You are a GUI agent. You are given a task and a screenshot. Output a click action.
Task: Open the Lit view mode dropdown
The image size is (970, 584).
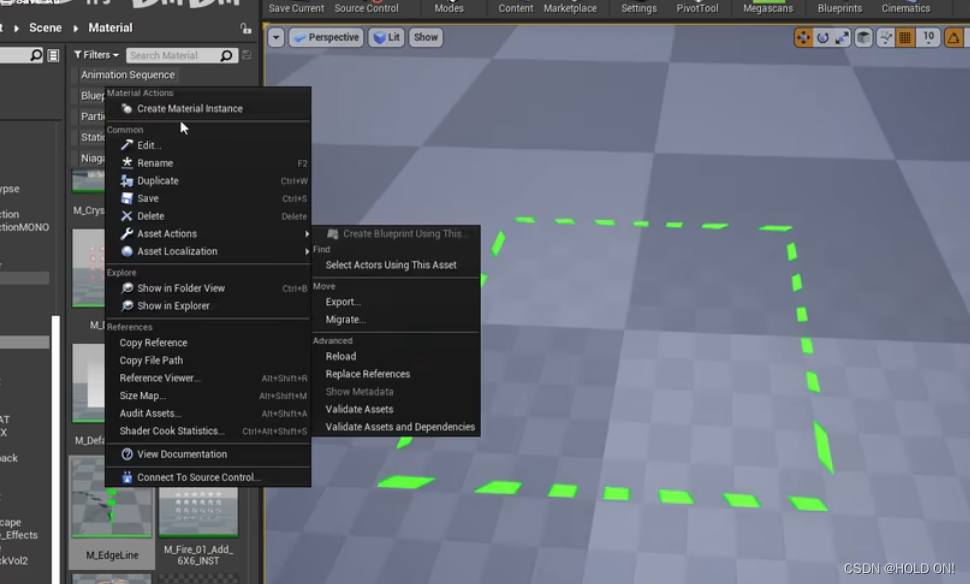[x=384, y=37]
